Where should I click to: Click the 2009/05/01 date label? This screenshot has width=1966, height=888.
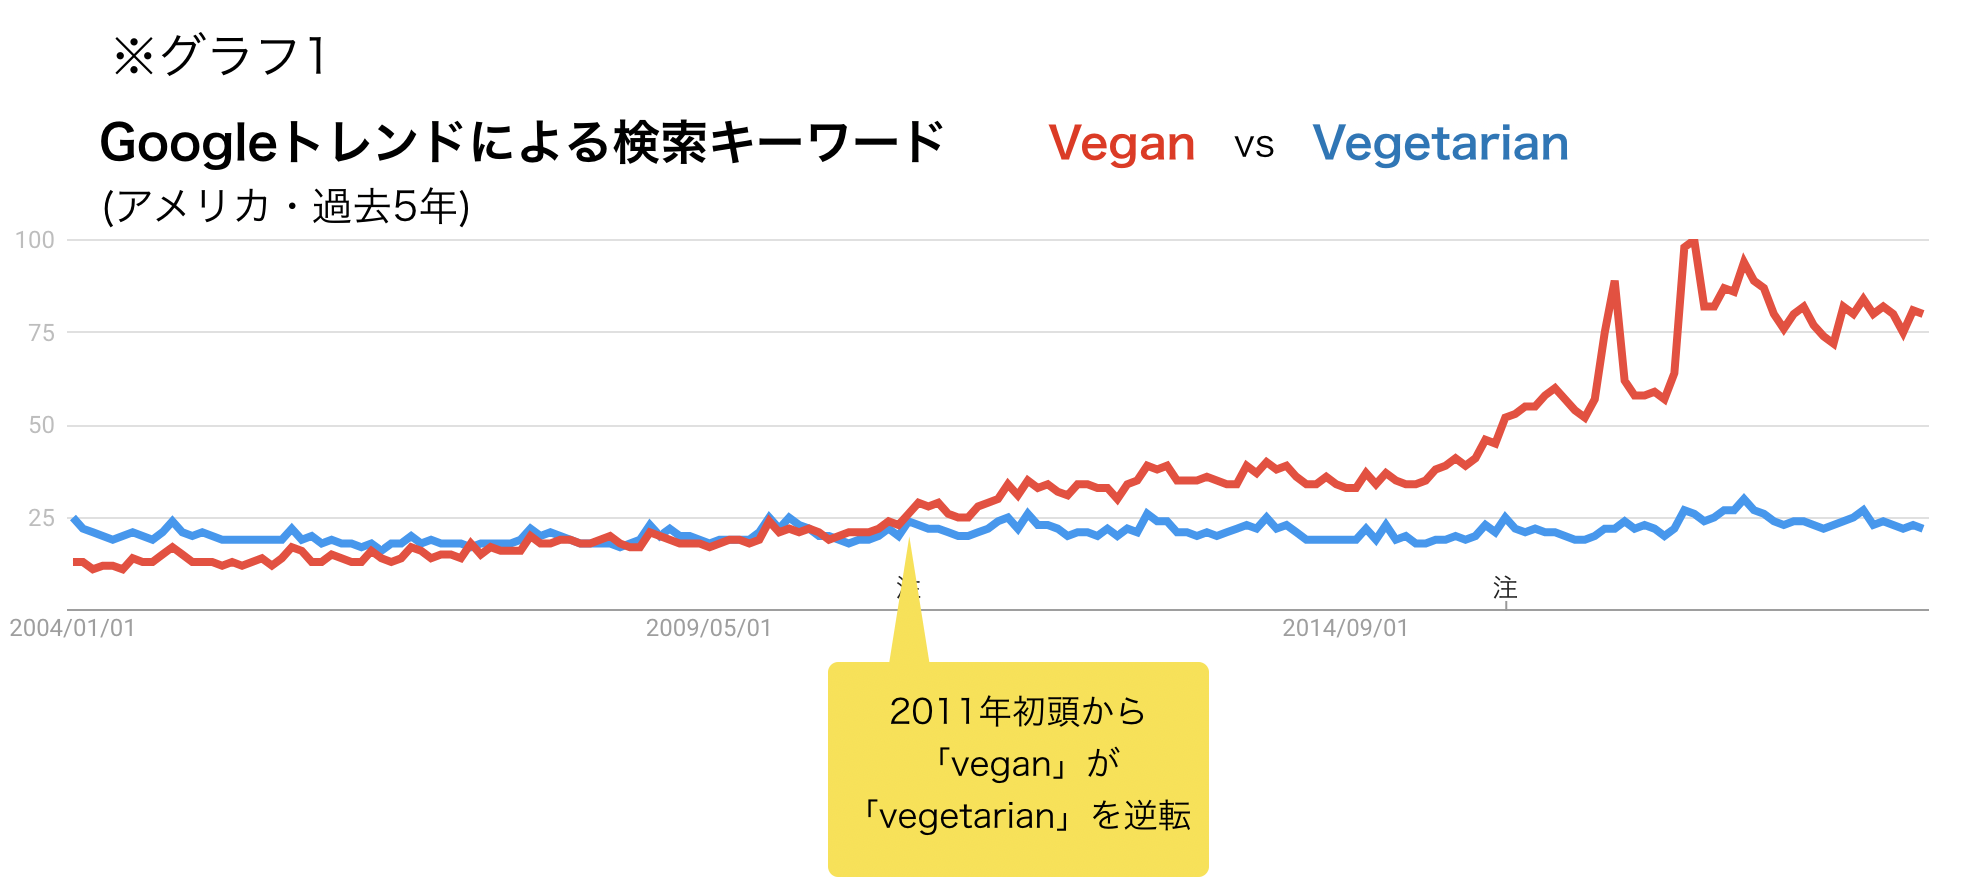click(708, 628)
